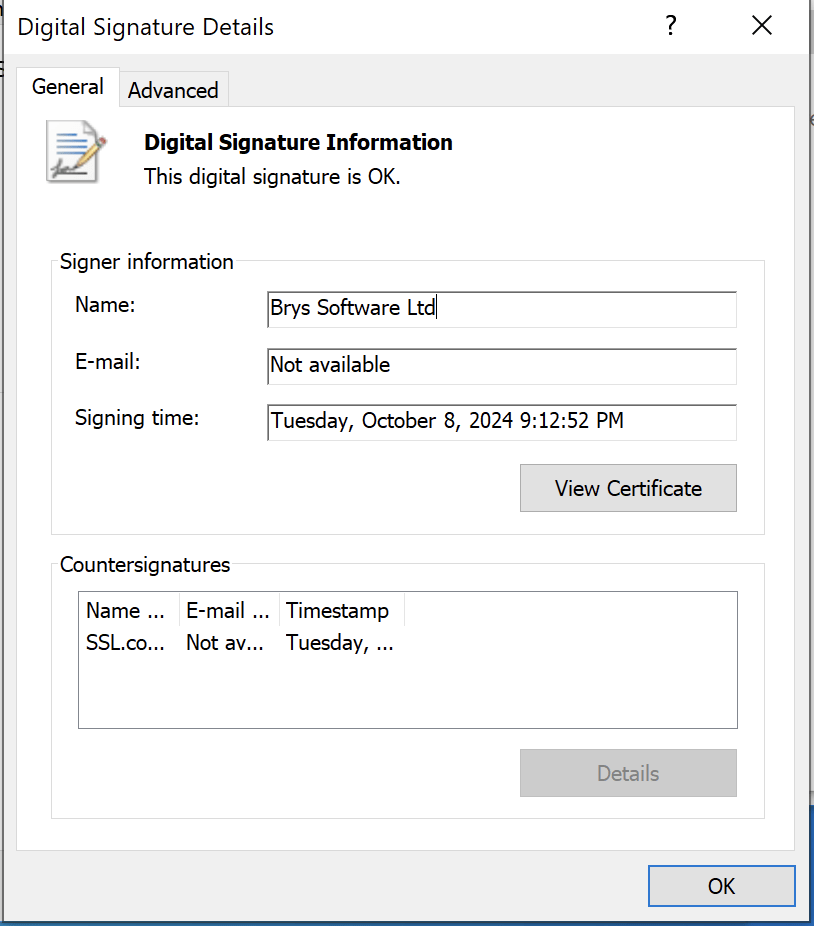Click the question mark help icon

pos(670,25)
